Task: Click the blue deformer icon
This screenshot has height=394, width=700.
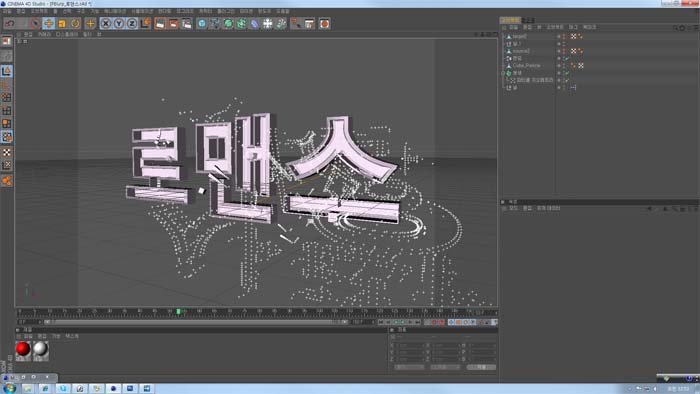Action: tap(254, 23)
